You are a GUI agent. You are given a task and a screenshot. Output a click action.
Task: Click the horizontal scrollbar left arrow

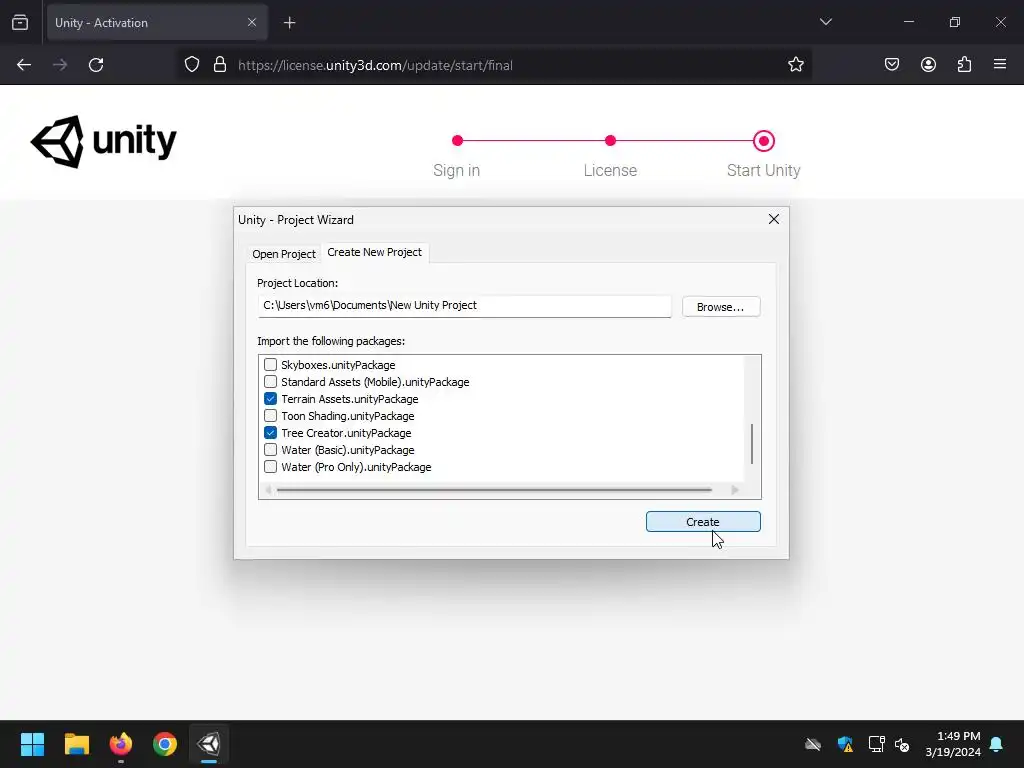tap(267, 490)
